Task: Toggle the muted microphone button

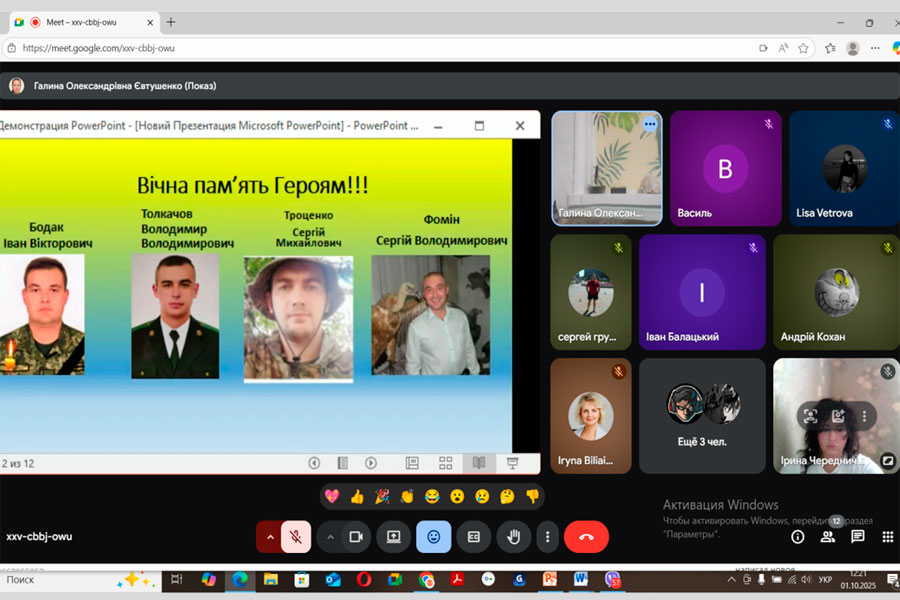Action: (296, 537)
